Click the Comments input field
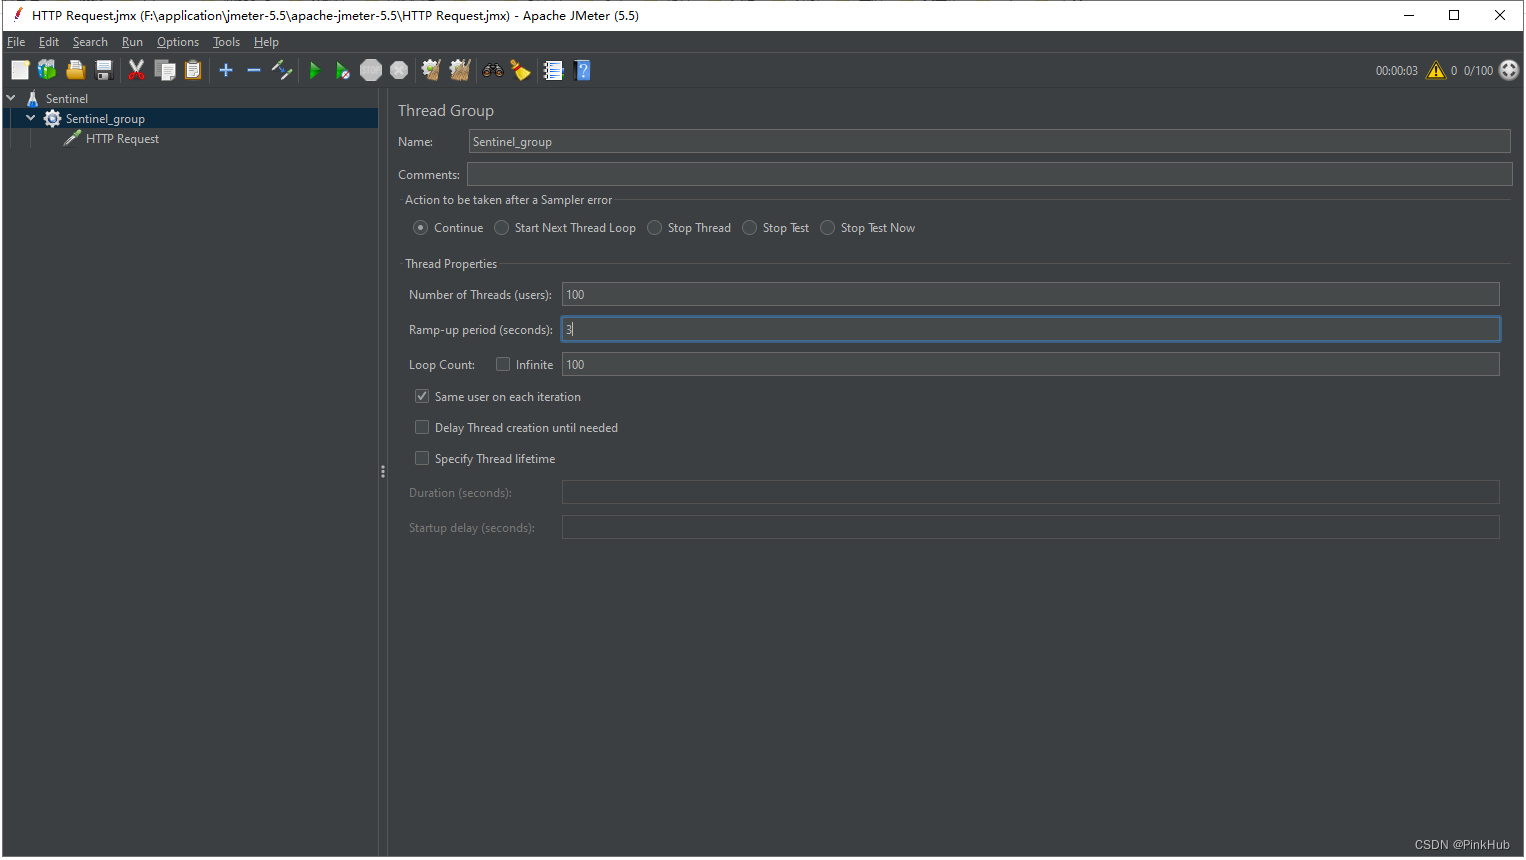1526x860 pixels. (989, 175)
